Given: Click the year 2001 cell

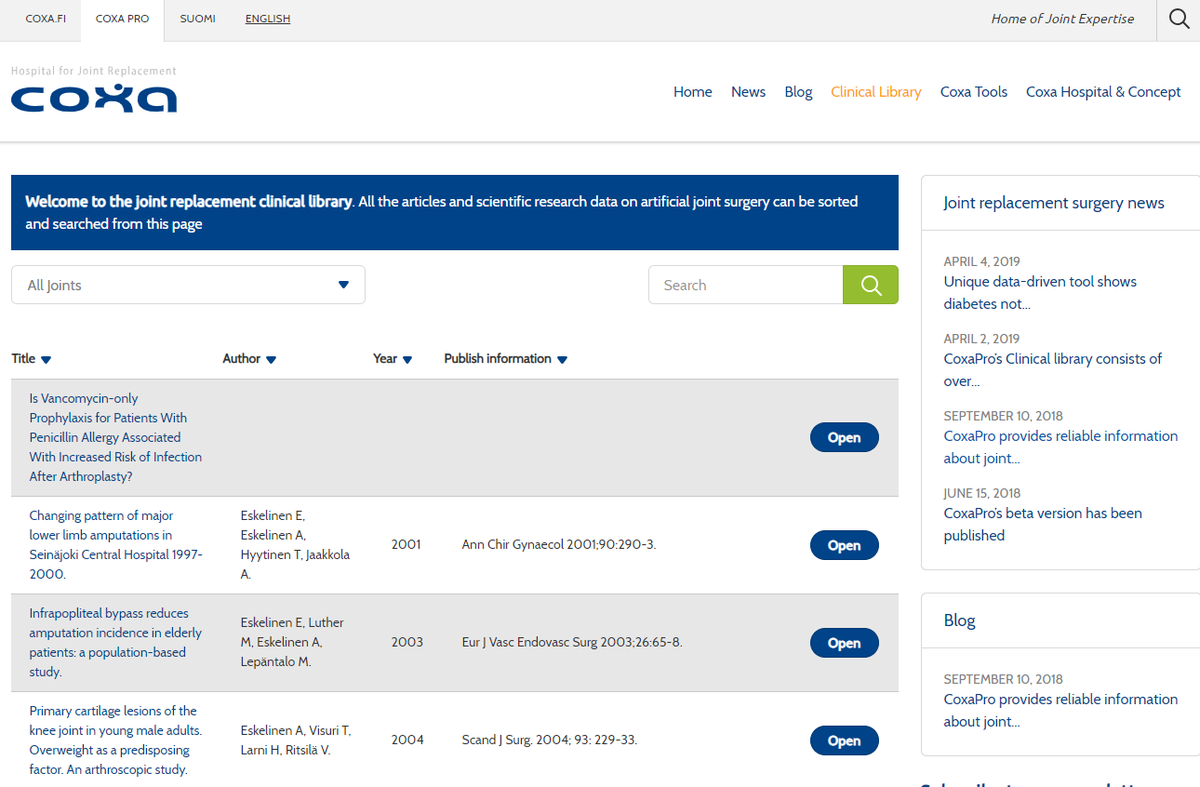Looking at the screenshot, I should click(x=406, y=545).
